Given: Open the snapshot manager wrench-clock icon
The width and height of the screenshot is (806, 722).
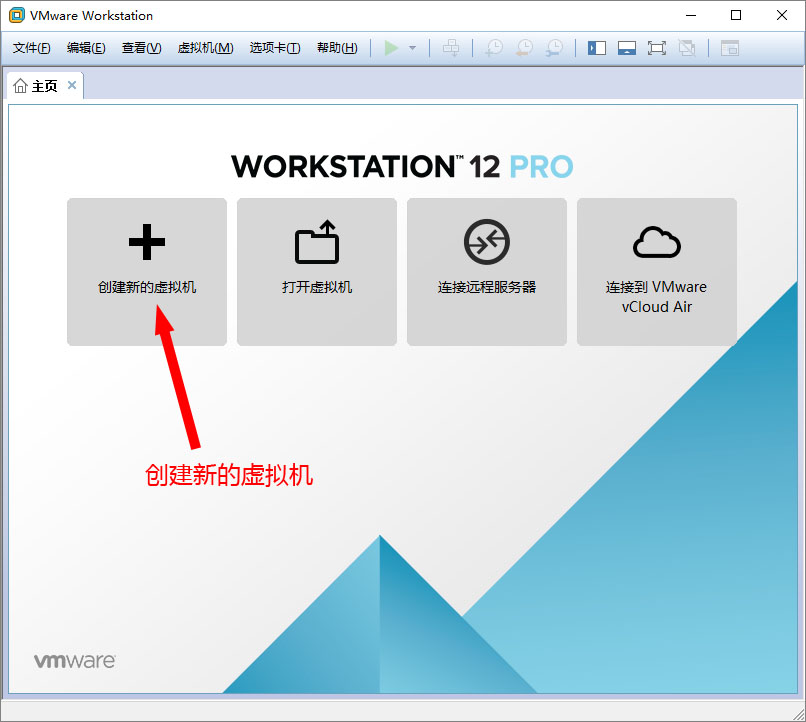Looking at the screenshot, I should click(x=554, y=48).
